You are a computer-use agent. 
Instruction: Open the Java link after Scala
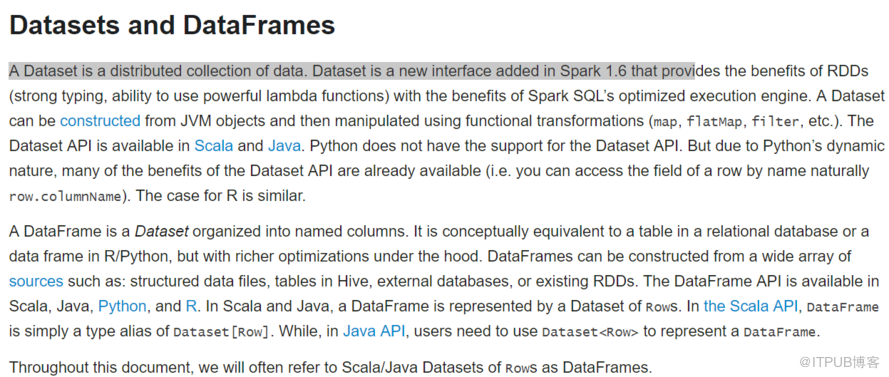tap(284, 146)
